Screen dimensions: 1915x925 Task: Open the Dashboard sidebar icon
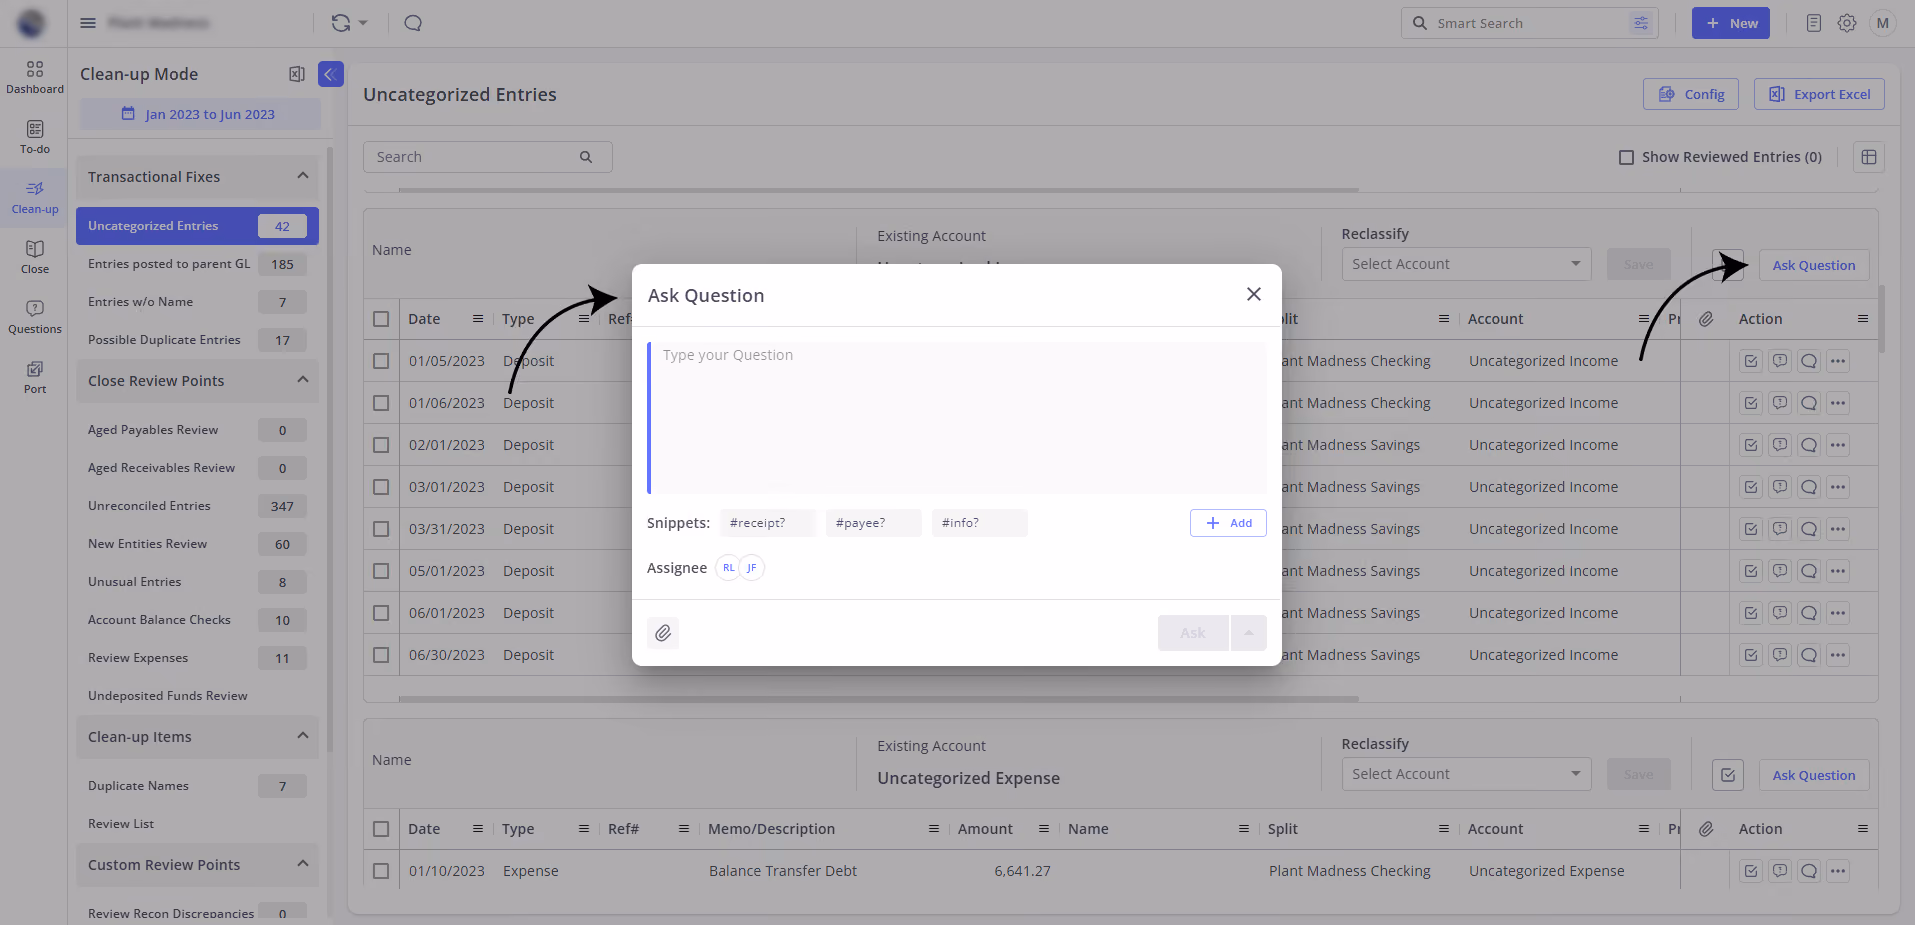click(x=35, y=77)
